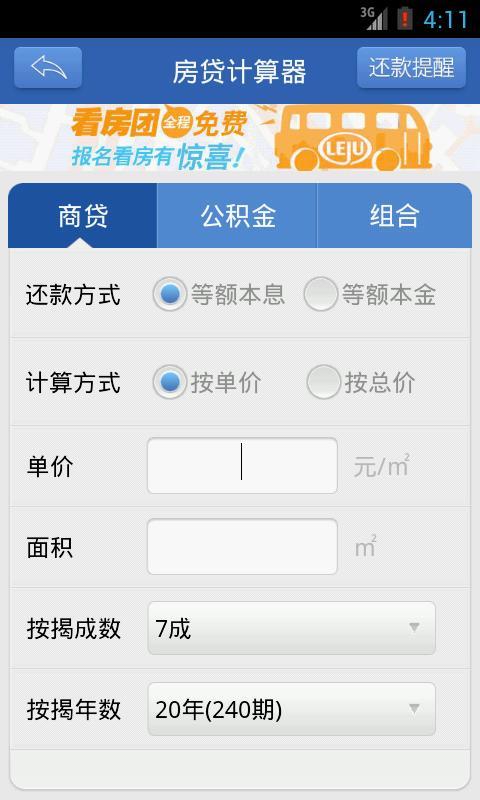Tap the 4:11 clock in the status bar
480x800 pixels.
click(446, 20)
